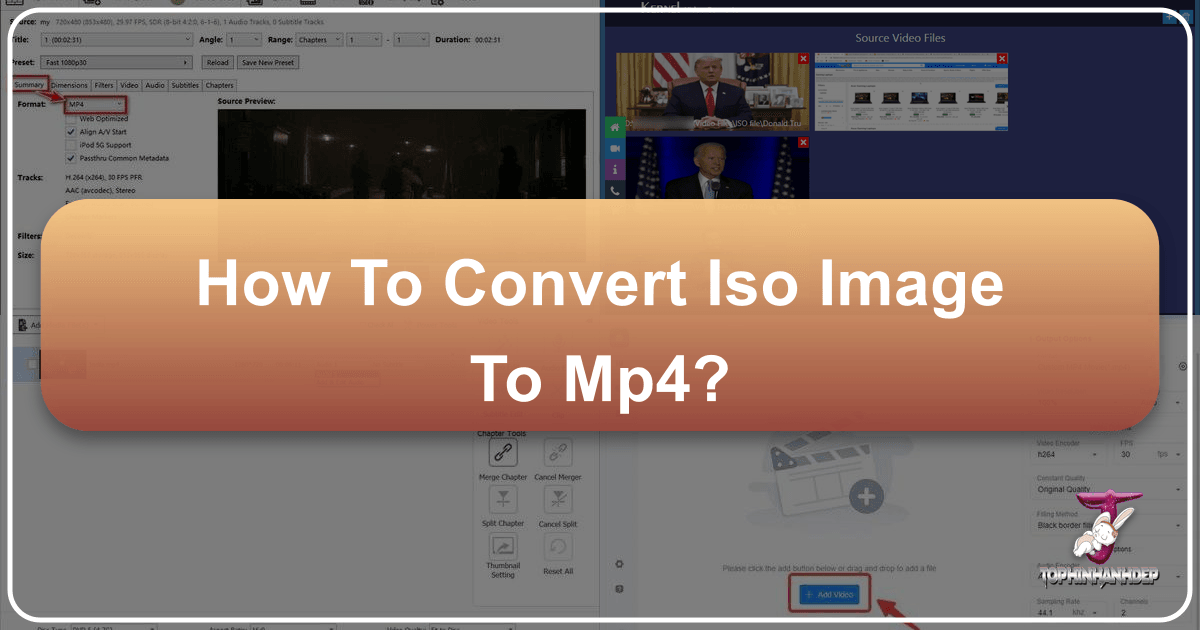Screen dimensions: 1200x630
Task: Click the Save New Preset button
Action: (x=267, y=62)
